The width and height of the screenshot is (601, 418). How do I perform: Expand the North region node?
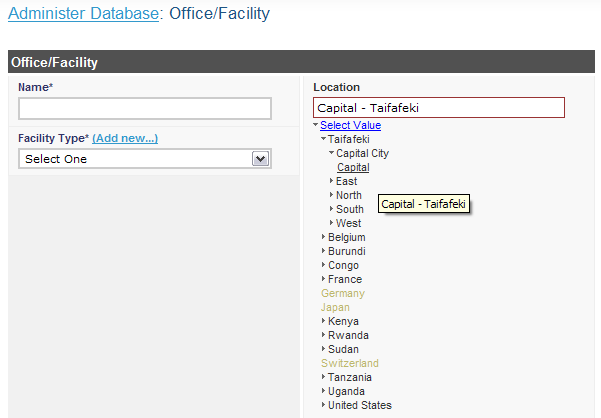(x=331, y=195)
